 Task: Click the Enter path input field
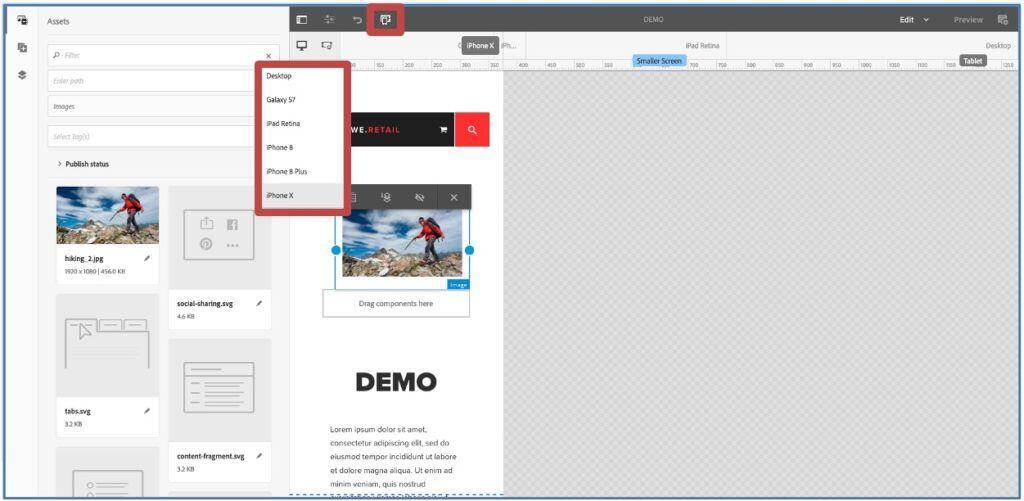[x=163, y=81]
